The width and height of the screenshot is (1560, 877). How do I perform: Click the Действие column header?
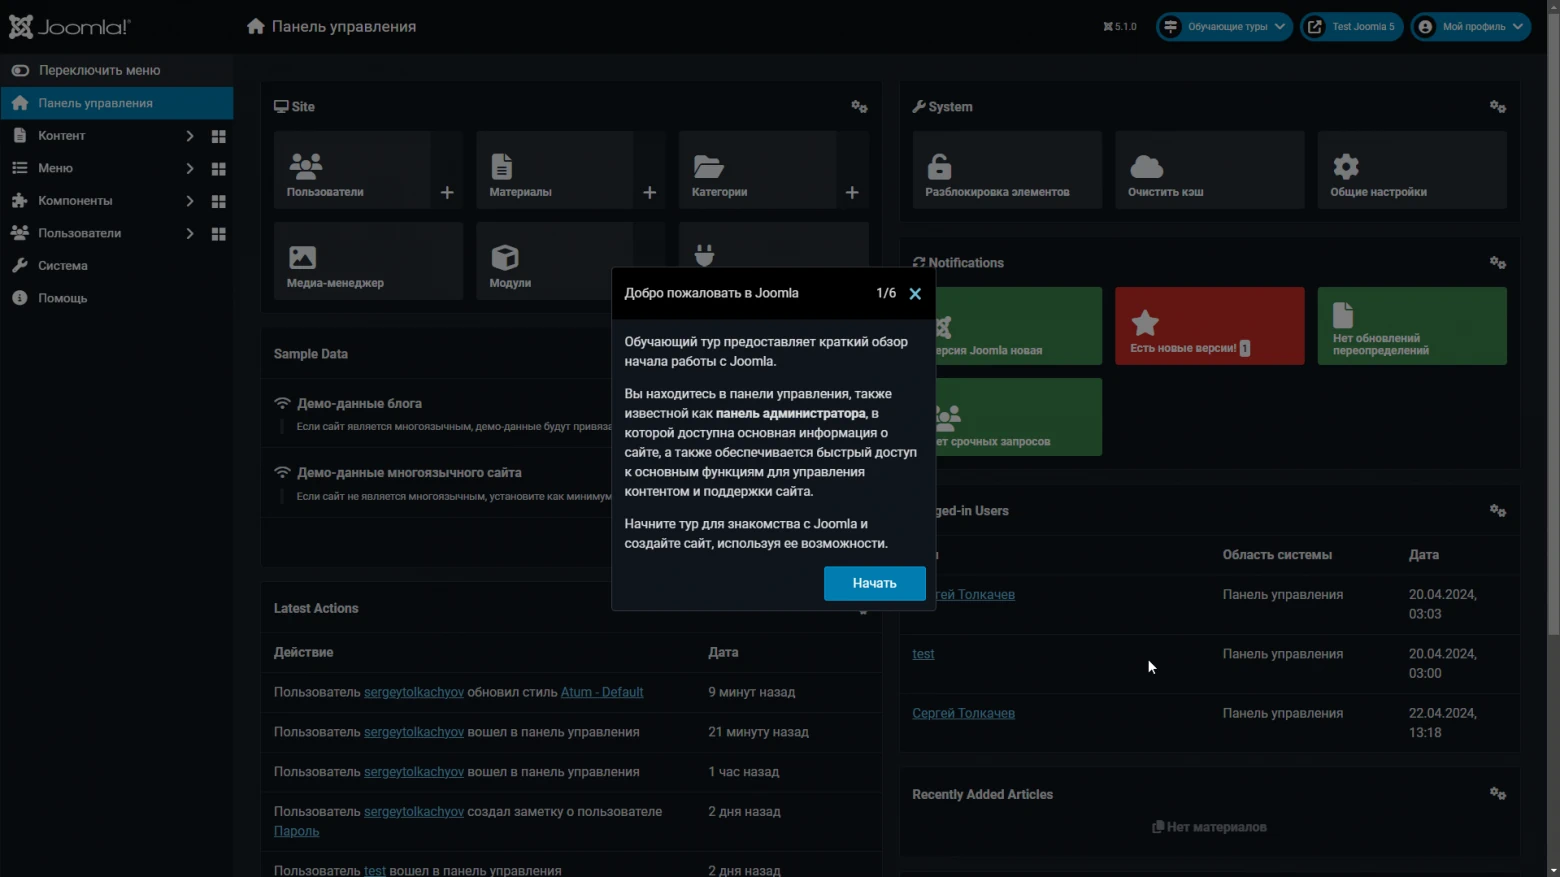coord(304,652)
